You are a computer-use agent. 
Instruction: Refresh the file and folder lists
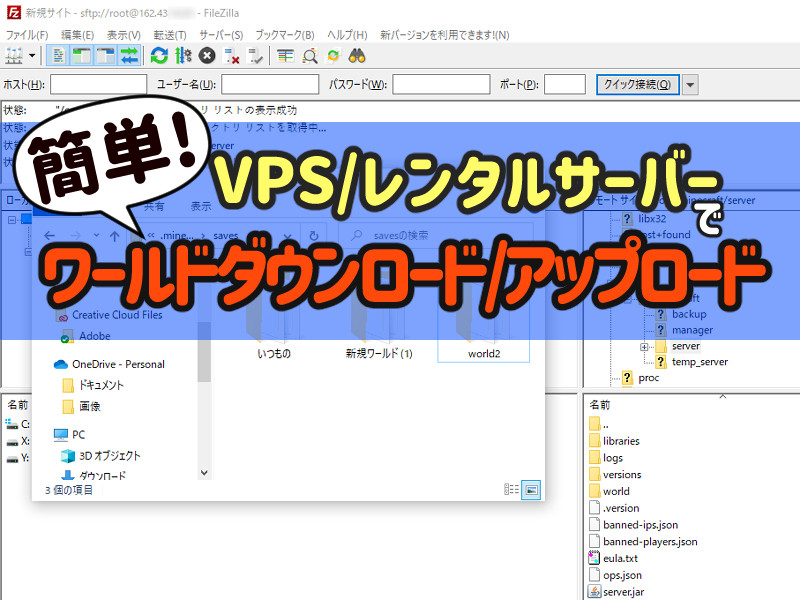pos(159,56)
